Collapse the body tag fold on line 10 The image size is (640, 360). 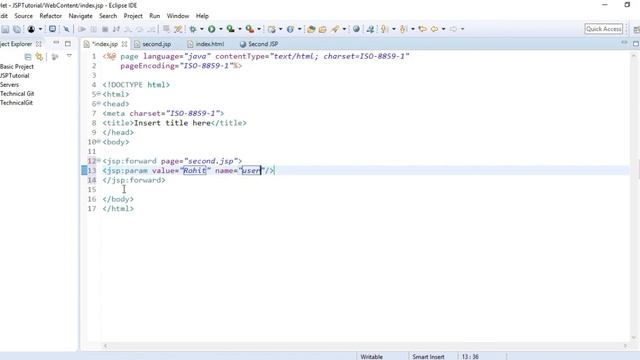(x=98, y=142)
